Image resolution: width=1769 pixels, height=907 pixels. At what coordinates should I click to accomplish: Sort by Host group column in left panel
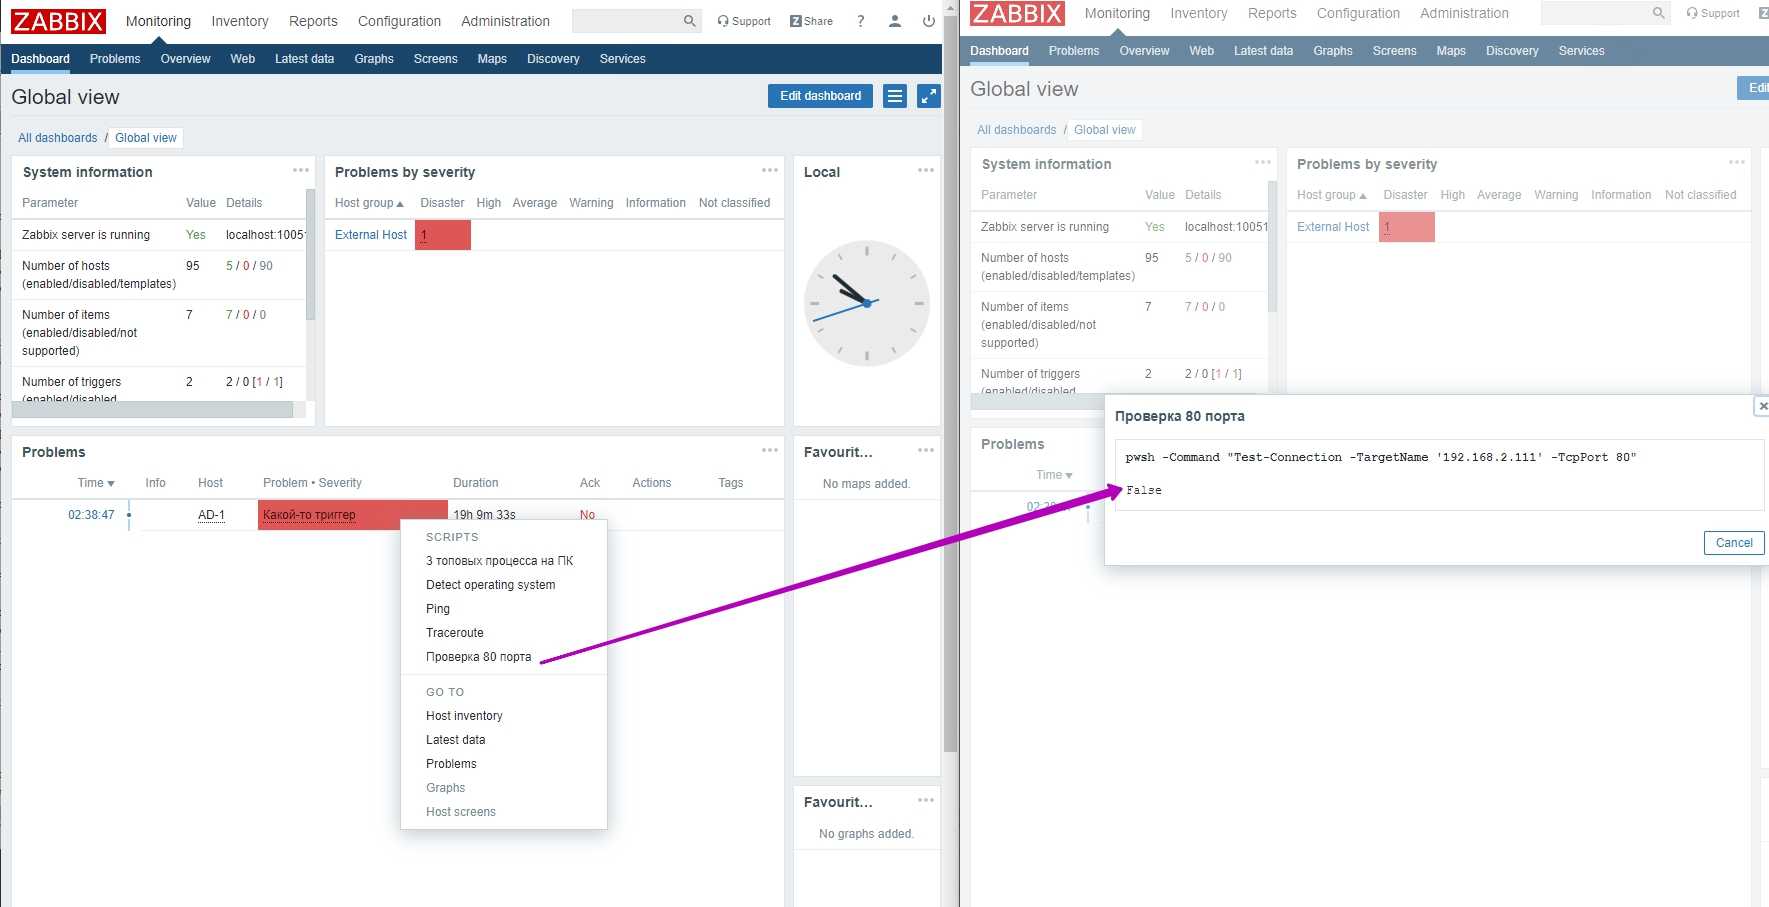point(369,203)
